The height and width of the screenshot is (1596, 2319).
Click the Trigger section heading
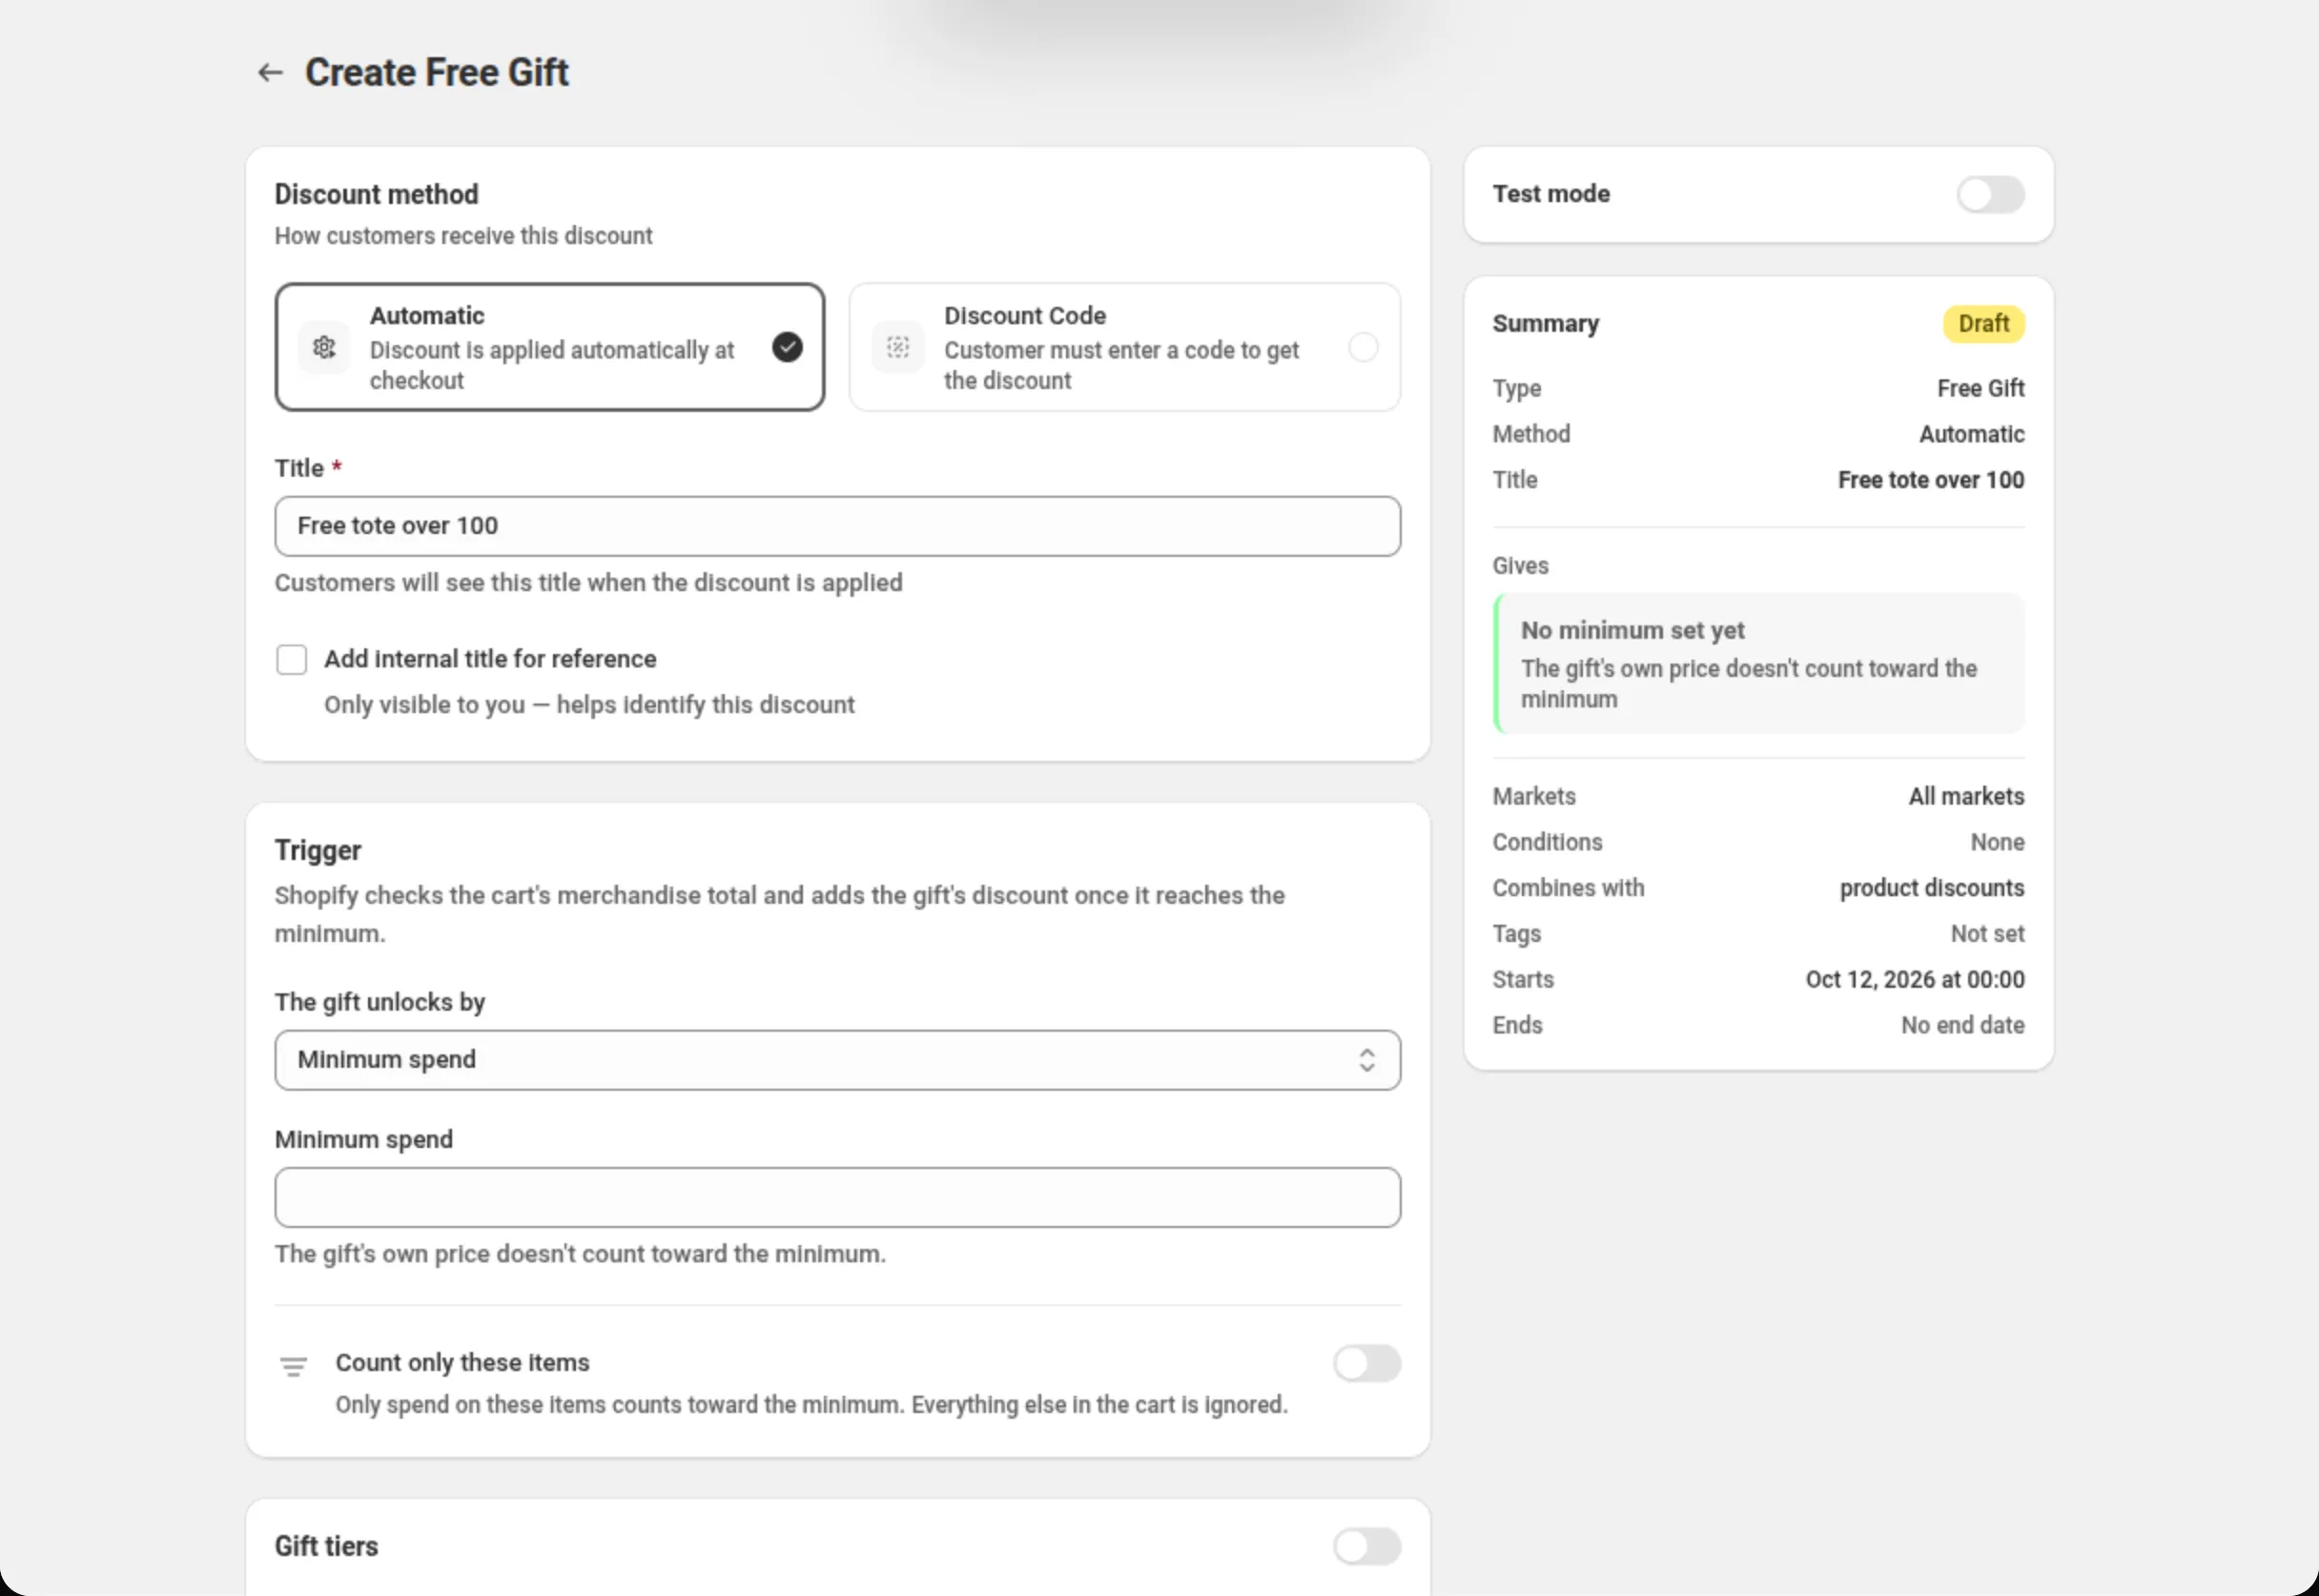pos(318,851)
